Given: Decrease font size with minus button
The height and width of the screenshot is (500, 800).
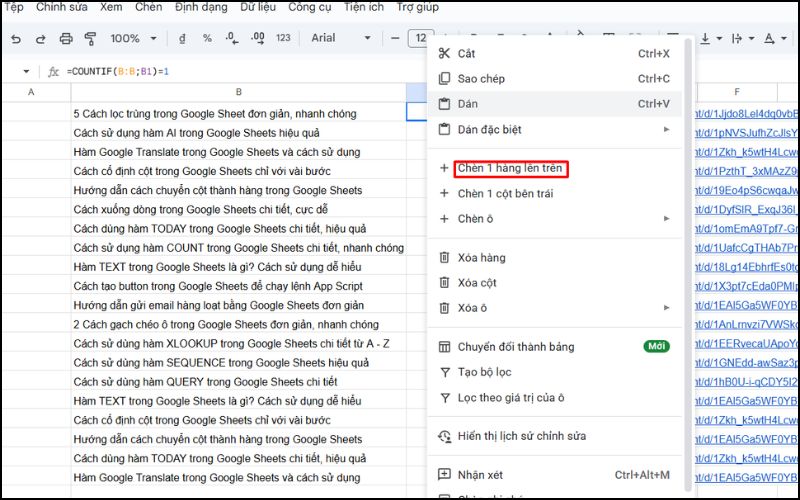Looking at the screenshot, I should click(393, 39).
